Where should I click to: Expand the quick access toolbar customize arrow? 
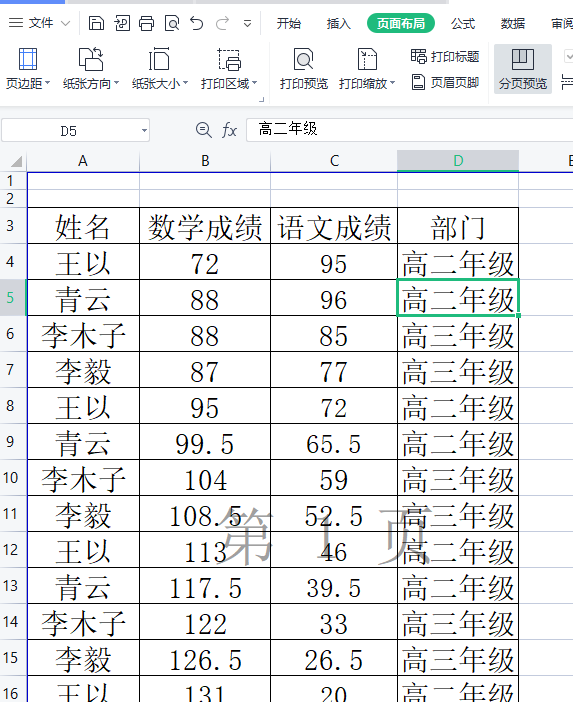click(247, 23)
